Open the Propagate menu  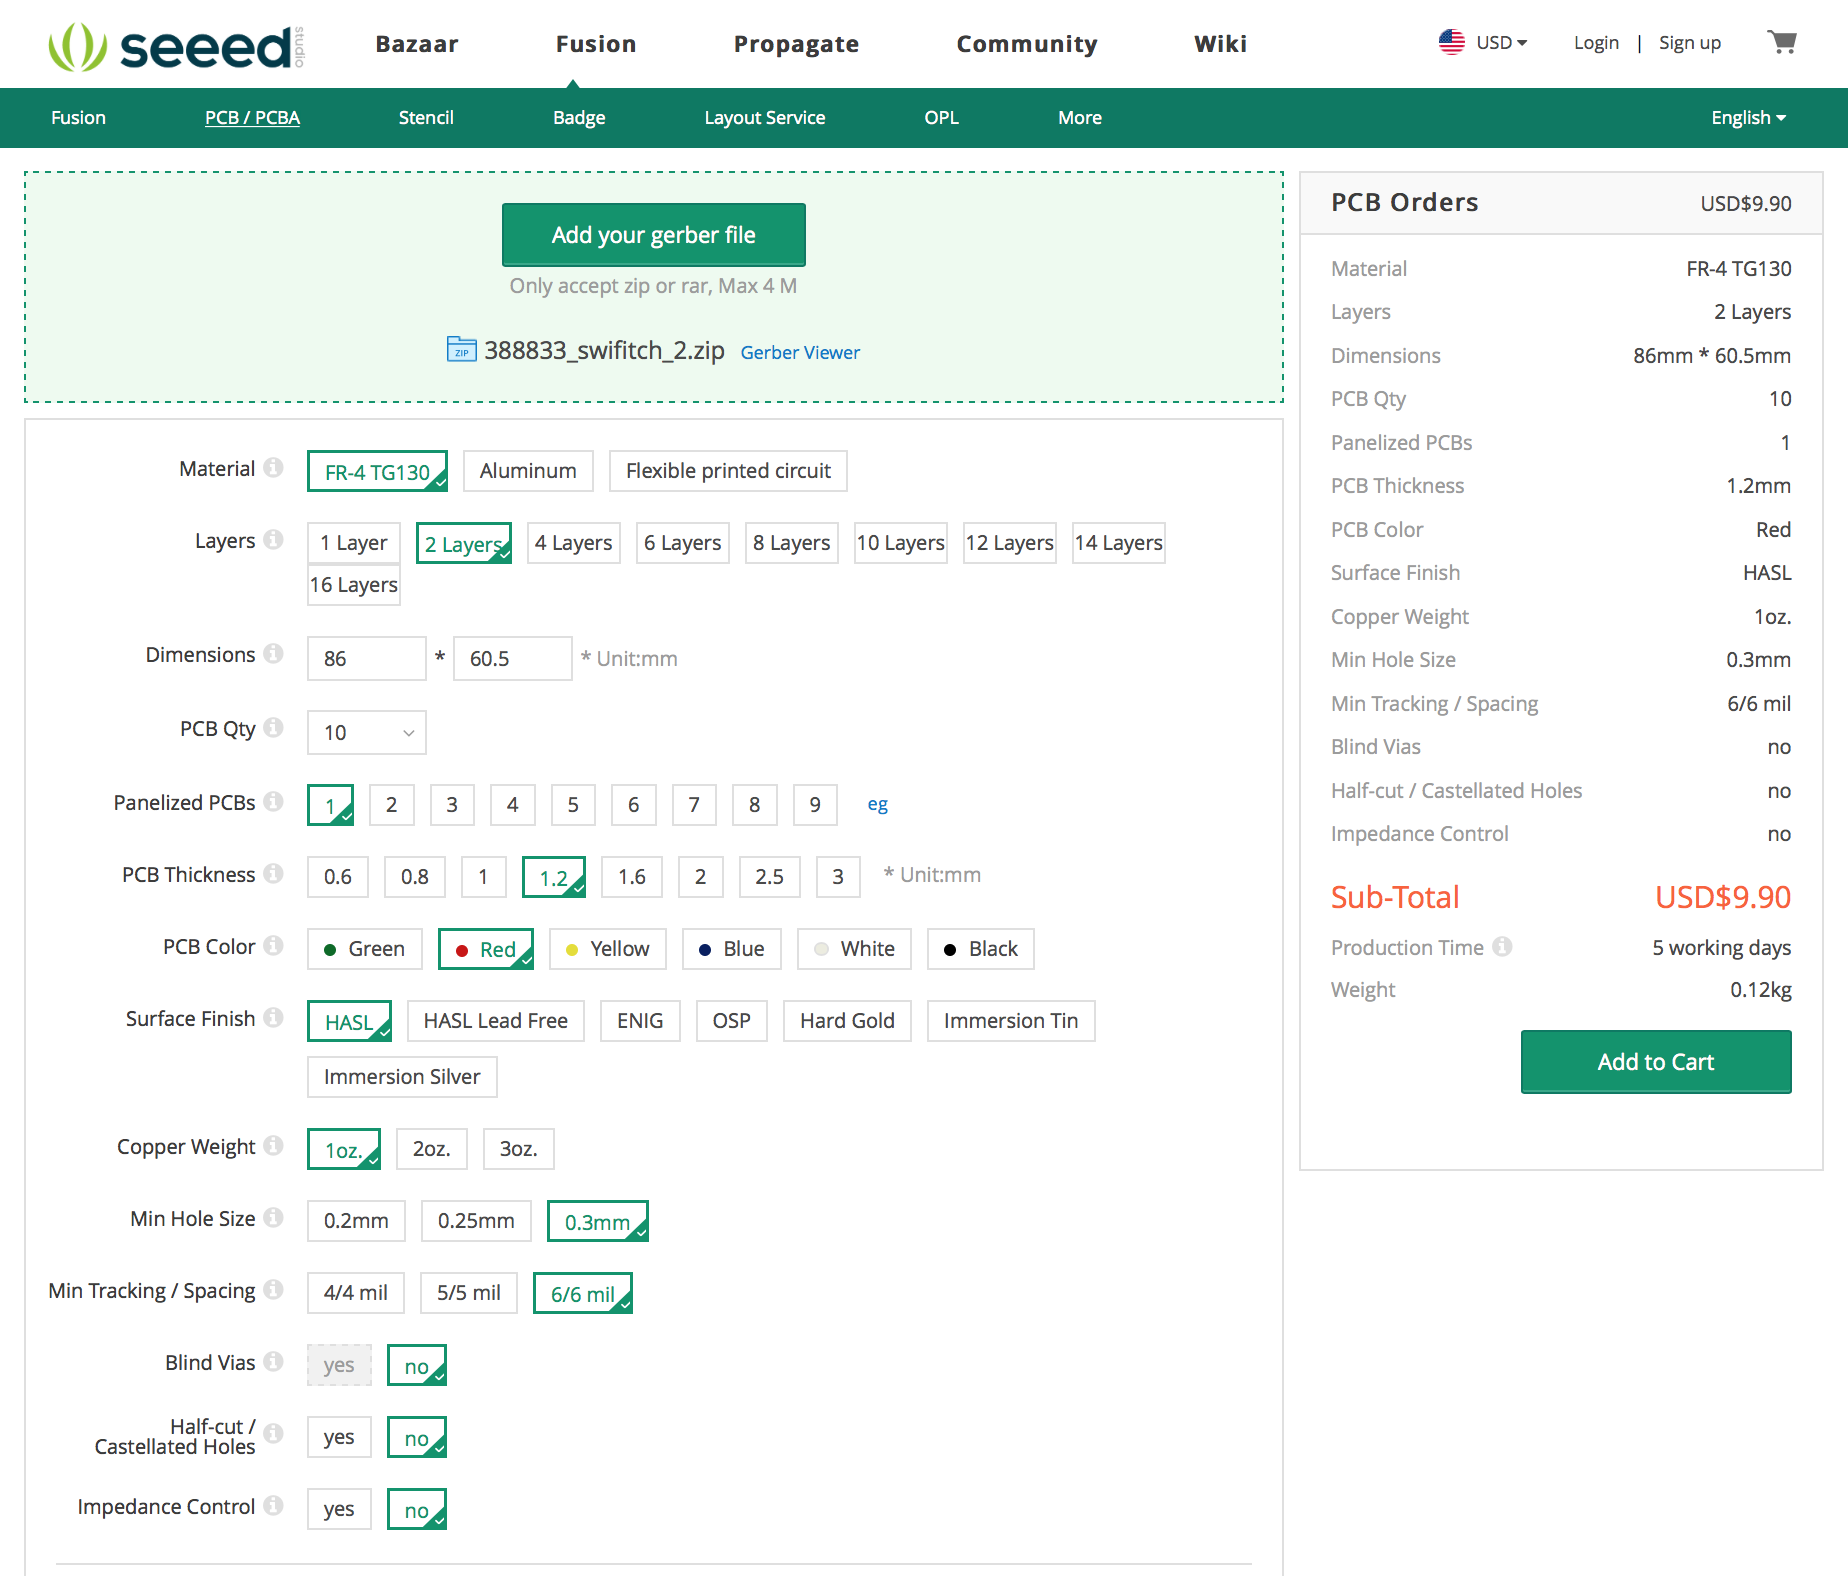point(796,44)
